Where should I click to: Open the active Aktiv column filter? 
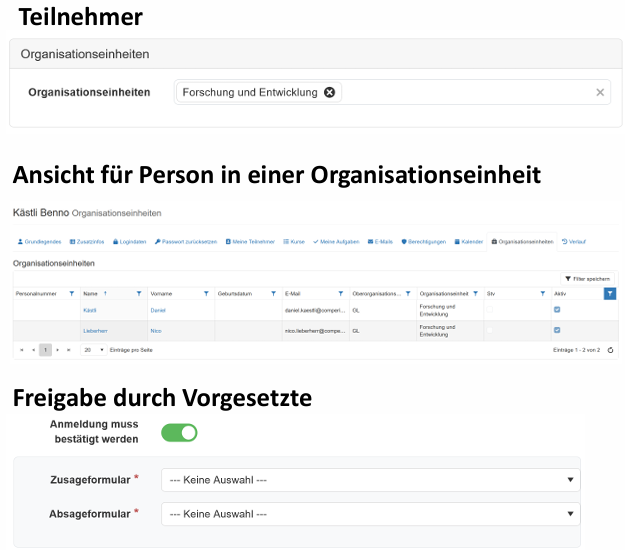[610, 294]
